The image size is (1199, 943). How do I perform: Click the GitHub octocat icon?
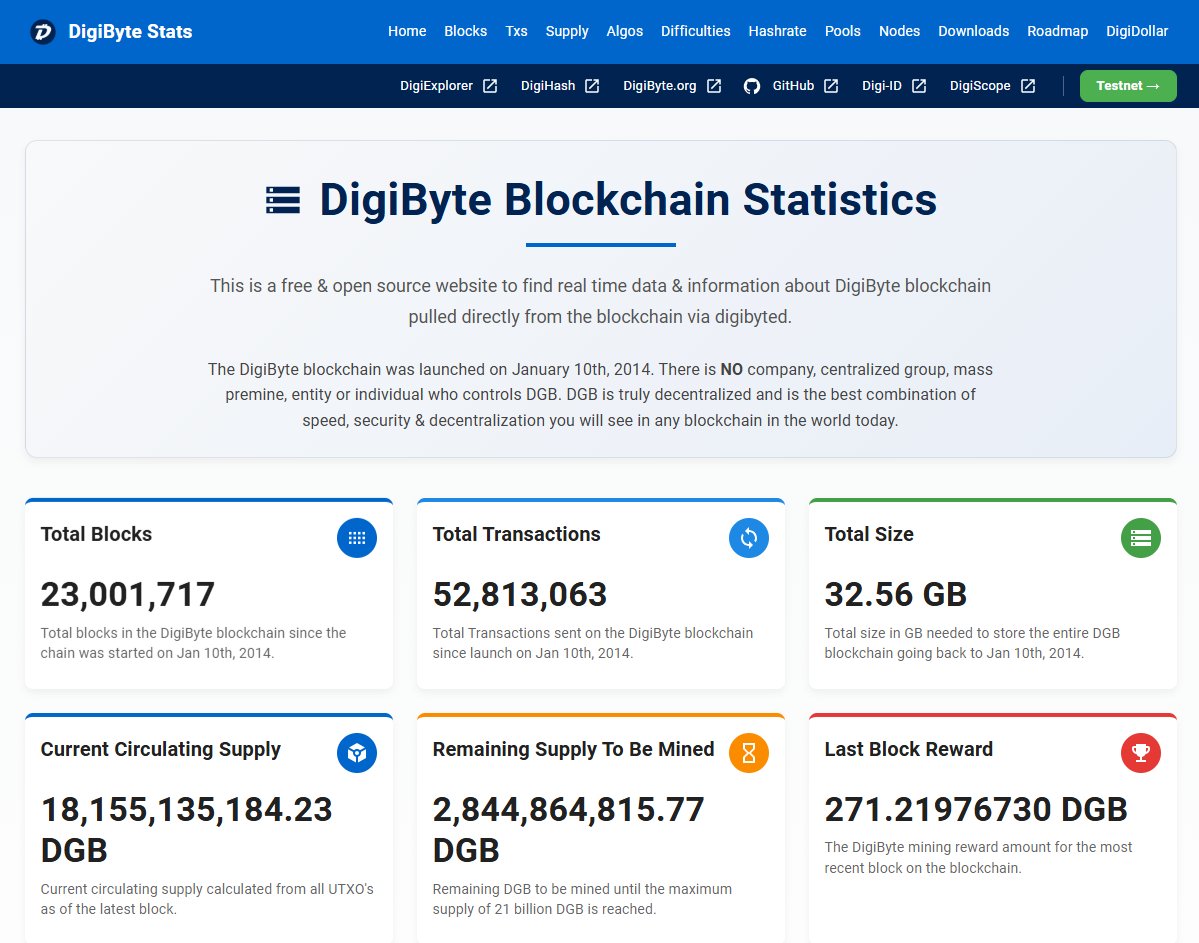752,86
